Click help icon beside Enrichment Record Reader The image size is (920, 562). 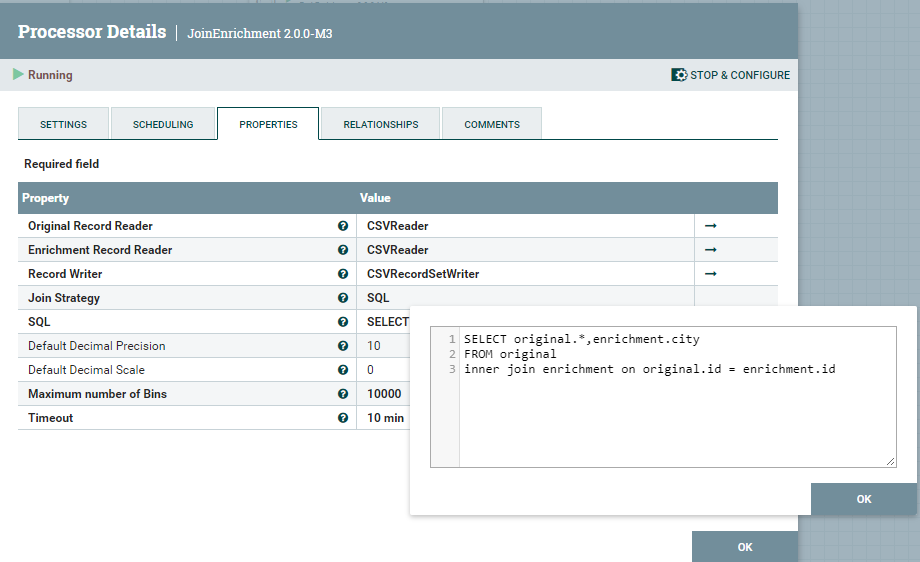click(343, 250)
